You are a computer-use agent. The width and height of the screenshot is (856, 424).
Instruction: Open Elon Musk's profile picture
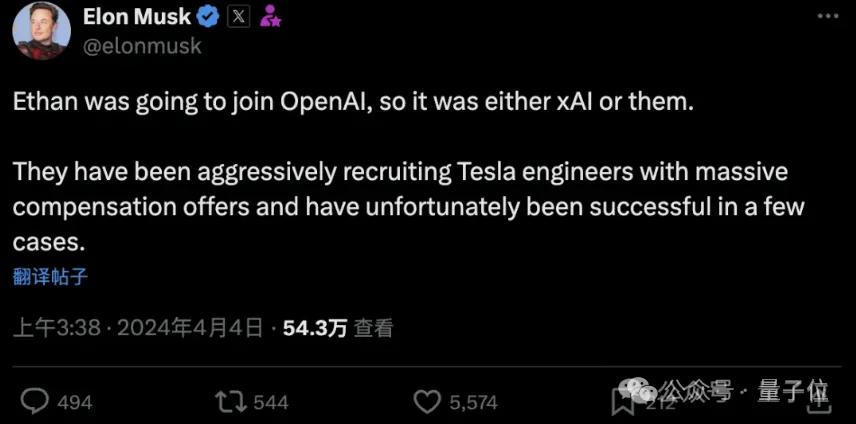click(x=41, y=30)
